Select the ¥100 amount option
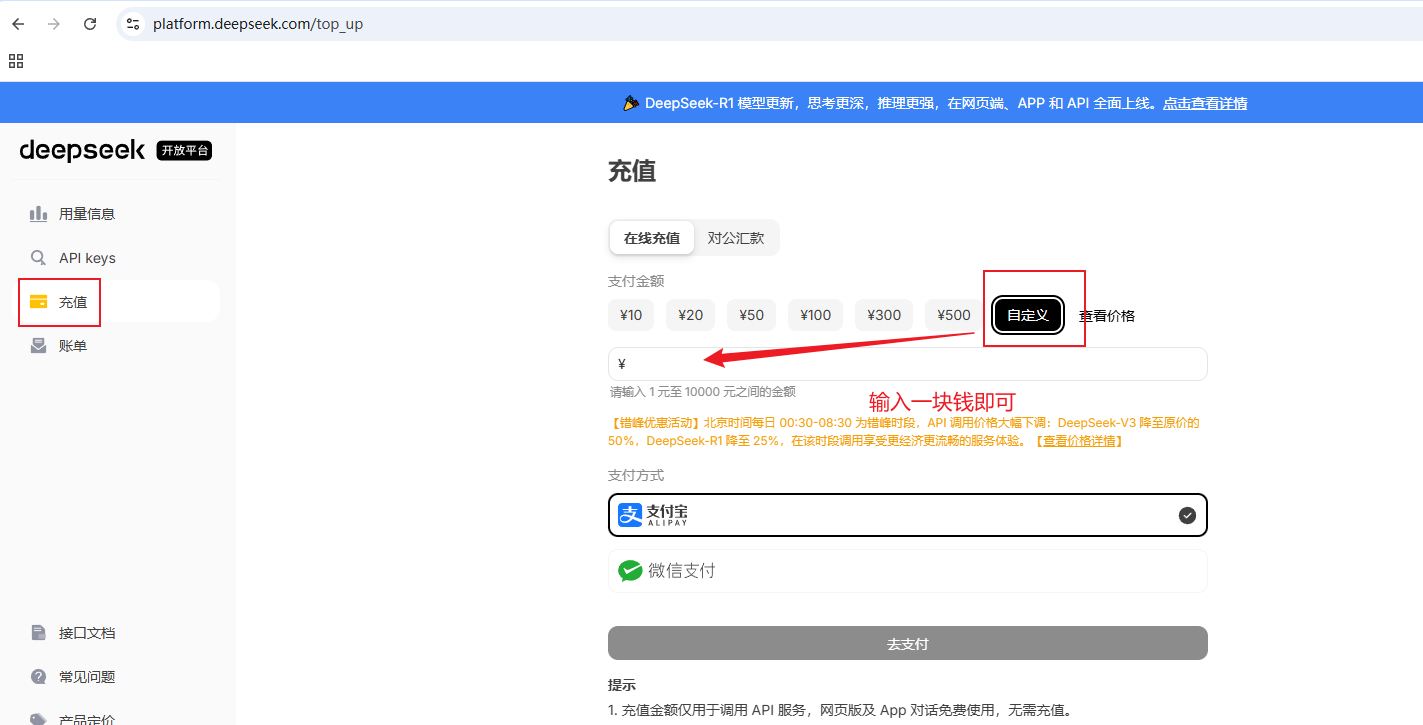Viewport: 1423px width, 725px height. [x=815, y=314]
